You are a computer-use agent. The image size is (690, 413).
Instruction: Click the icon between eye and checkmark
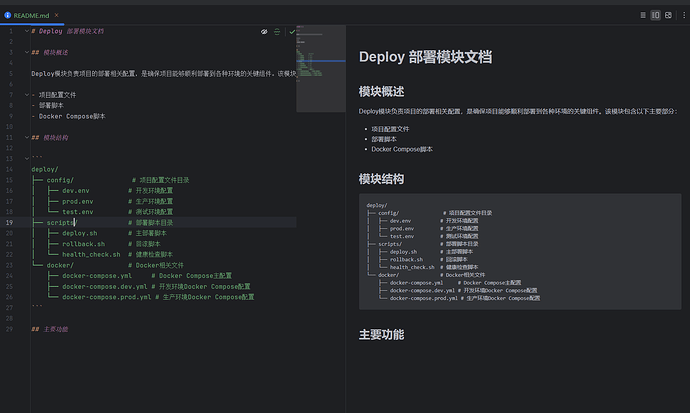277,32
